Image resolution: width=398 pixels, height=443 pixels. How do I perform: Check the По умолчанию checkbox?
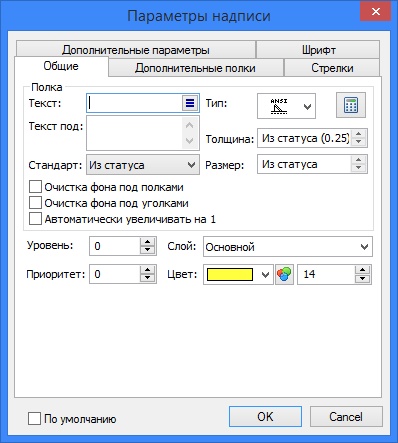click(34, 419)
